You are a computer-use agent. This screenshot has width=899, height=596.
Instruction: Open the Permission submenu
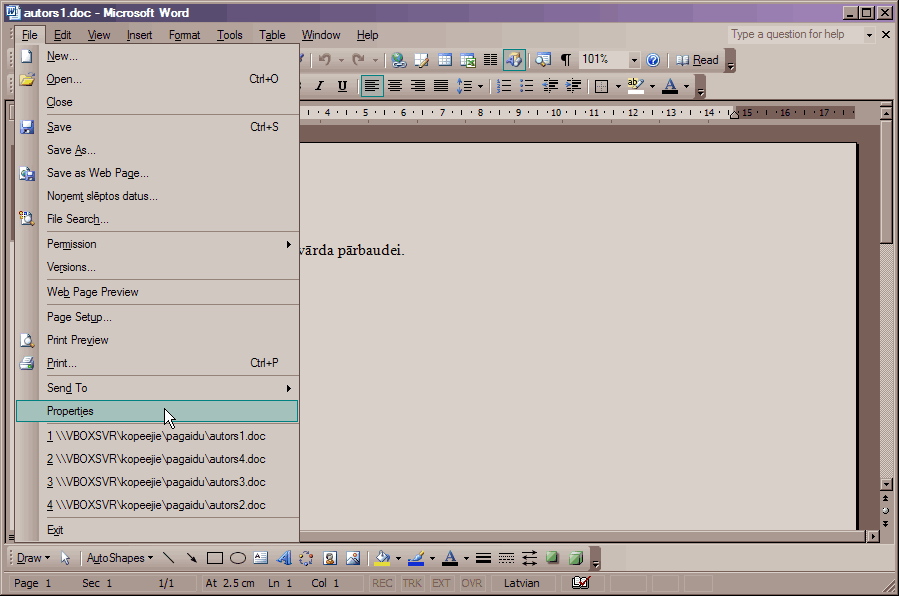tap(157, 245)
